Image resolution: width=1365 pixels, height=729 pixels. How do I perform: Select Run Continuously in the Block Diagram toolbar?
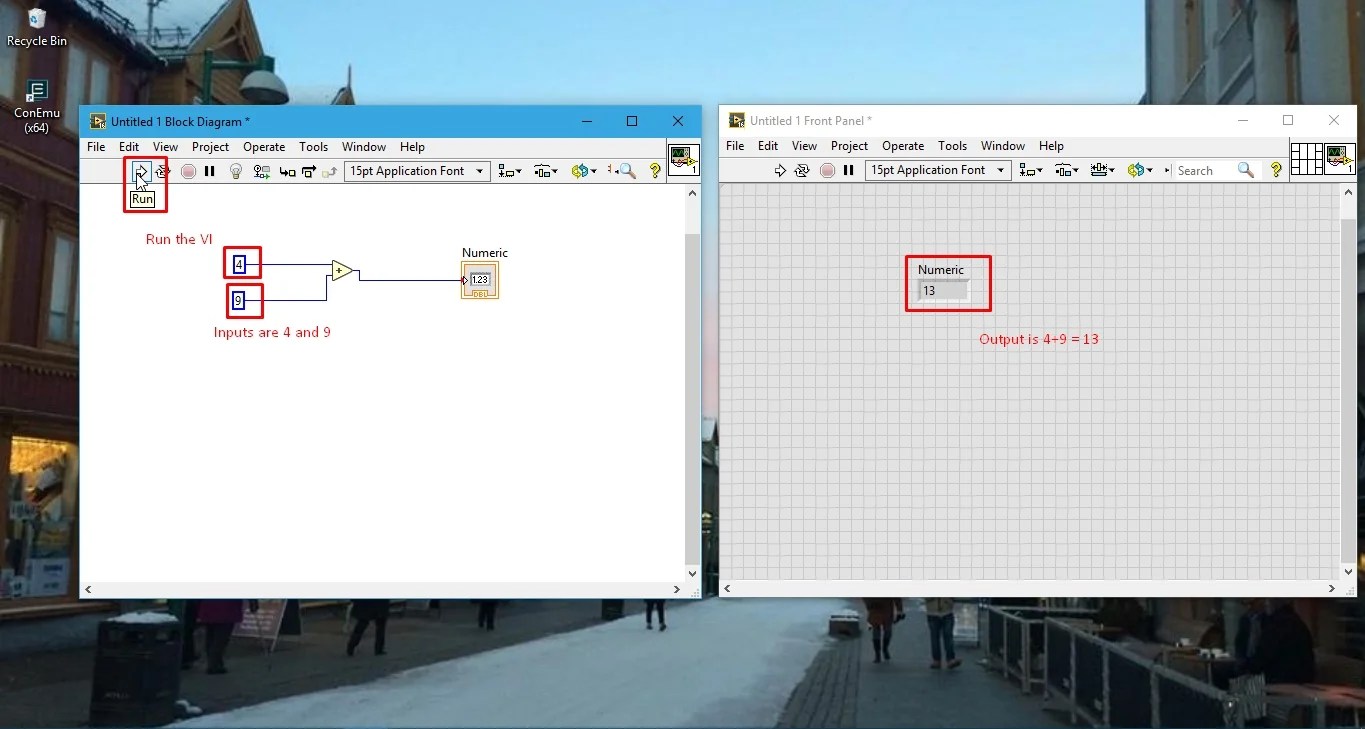163,171
